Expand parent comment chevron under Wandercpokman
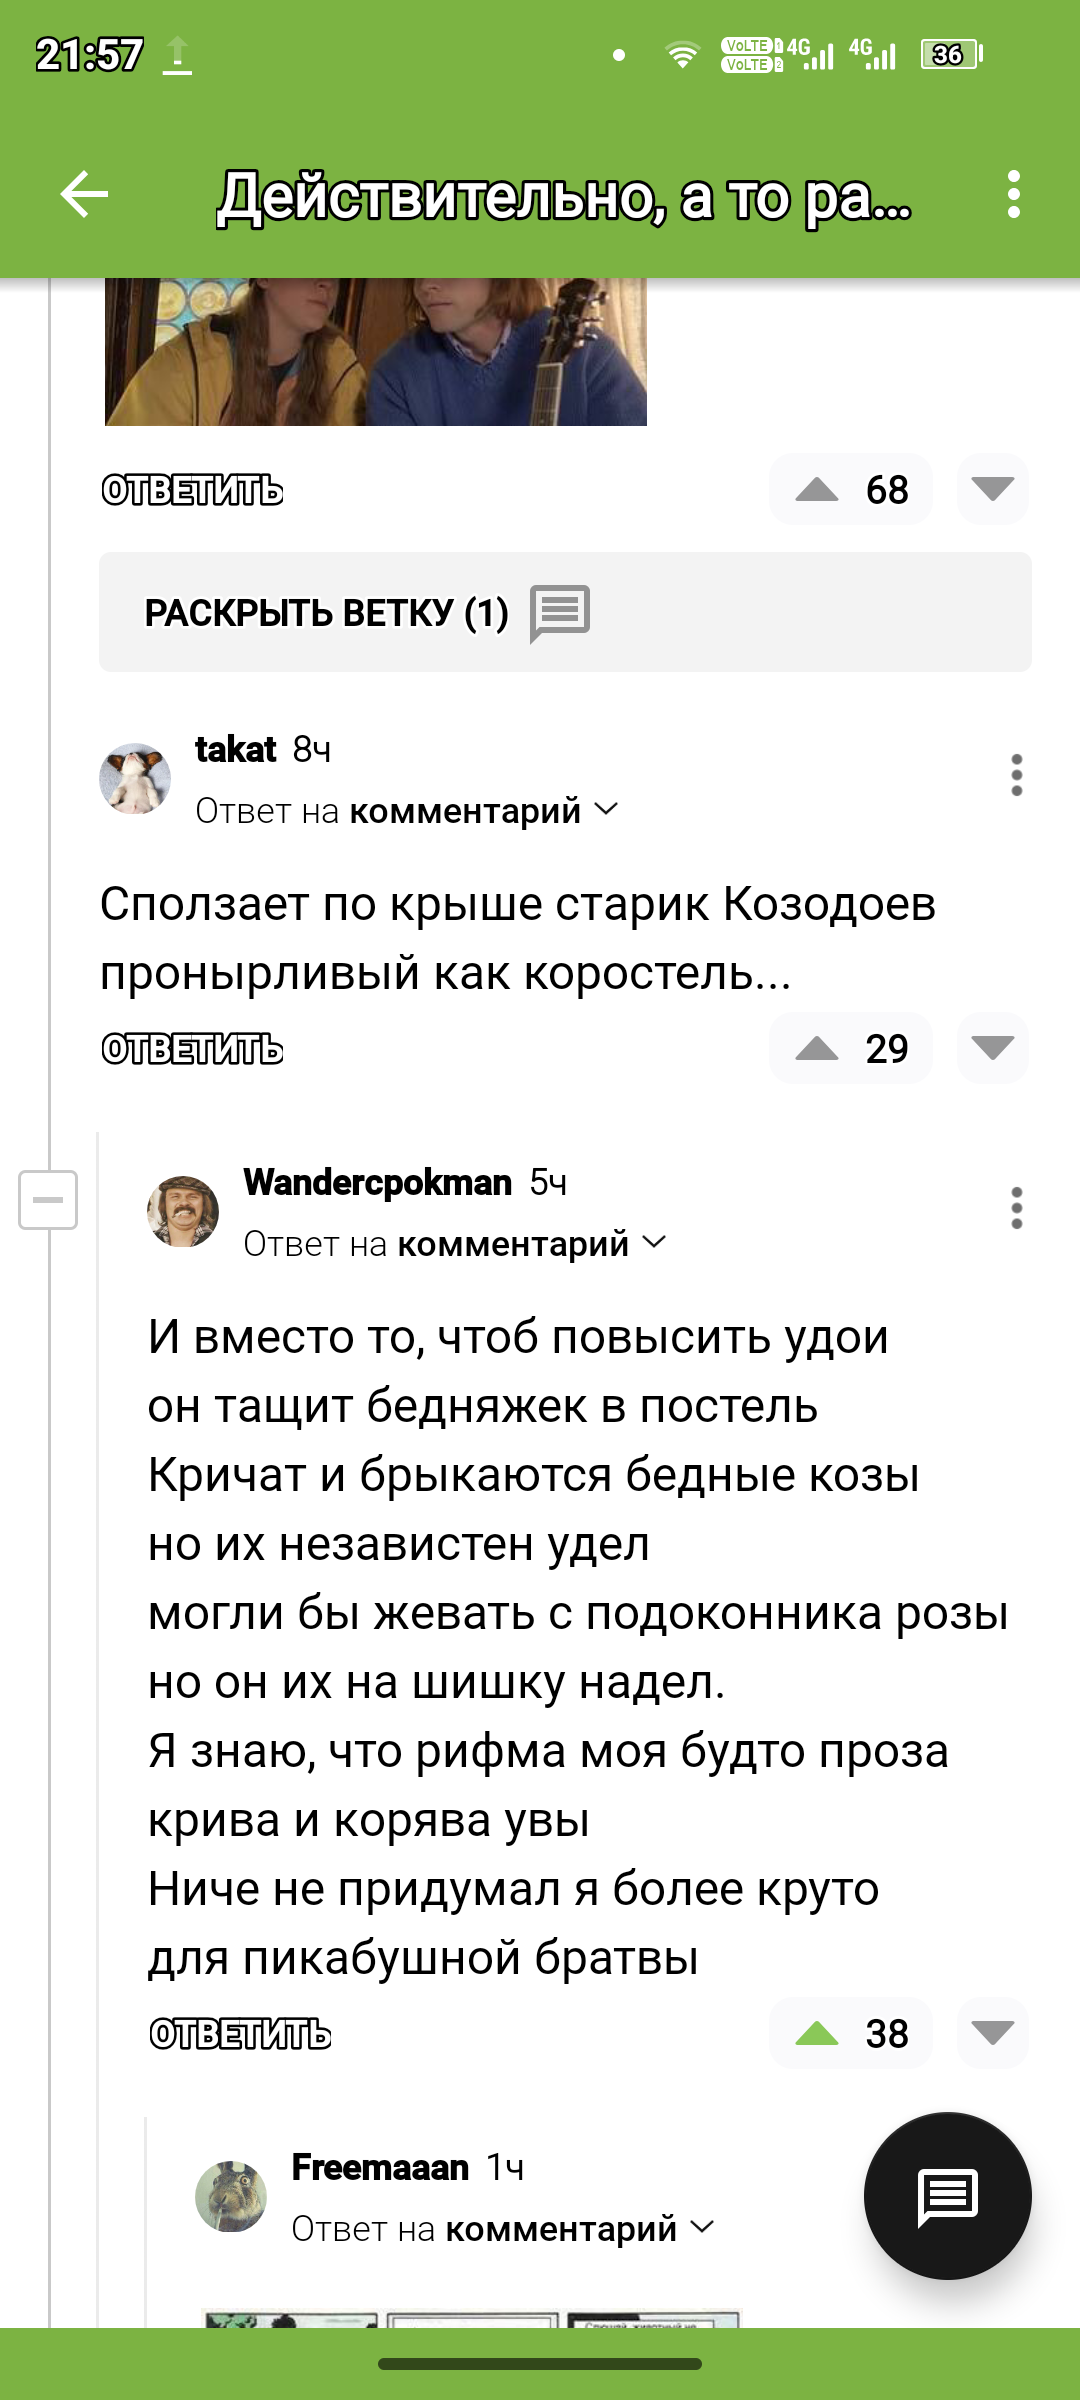Viewport: 1080px width, 2400px height. (x=654, y=1242)
